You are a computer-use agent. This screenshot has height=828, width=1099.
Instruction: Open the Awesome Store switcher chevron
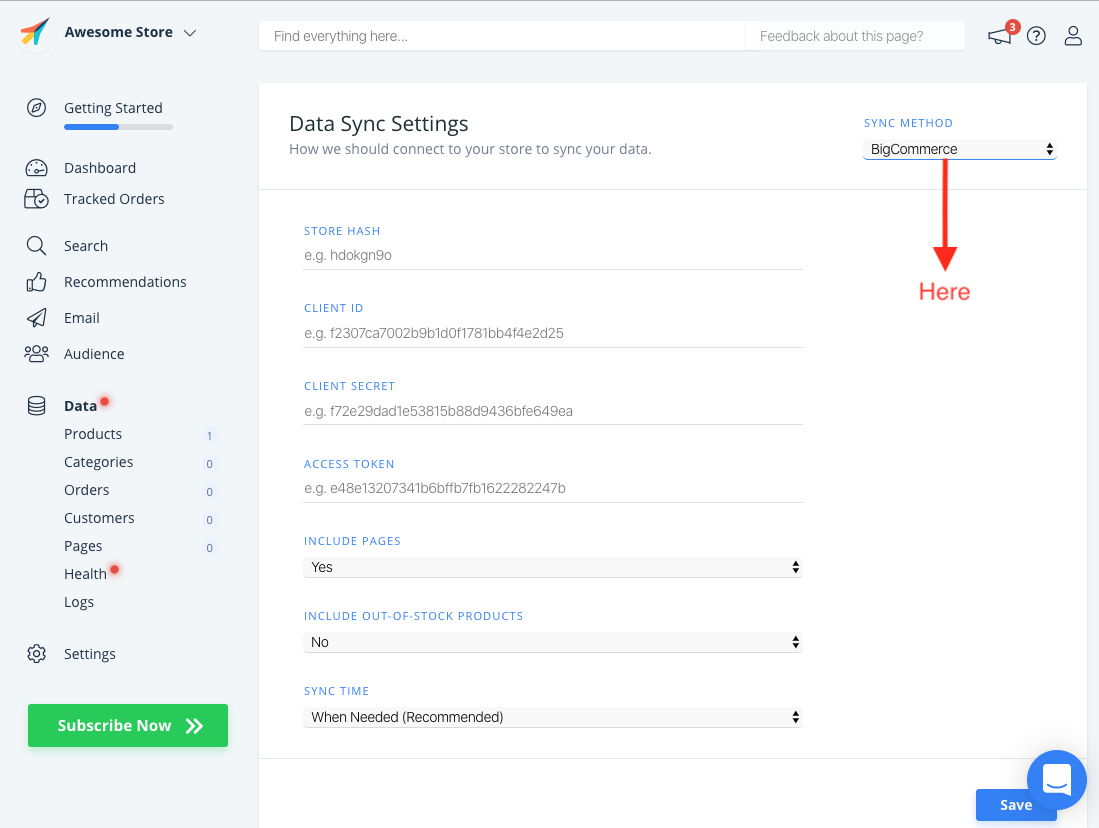click(190, 33)
